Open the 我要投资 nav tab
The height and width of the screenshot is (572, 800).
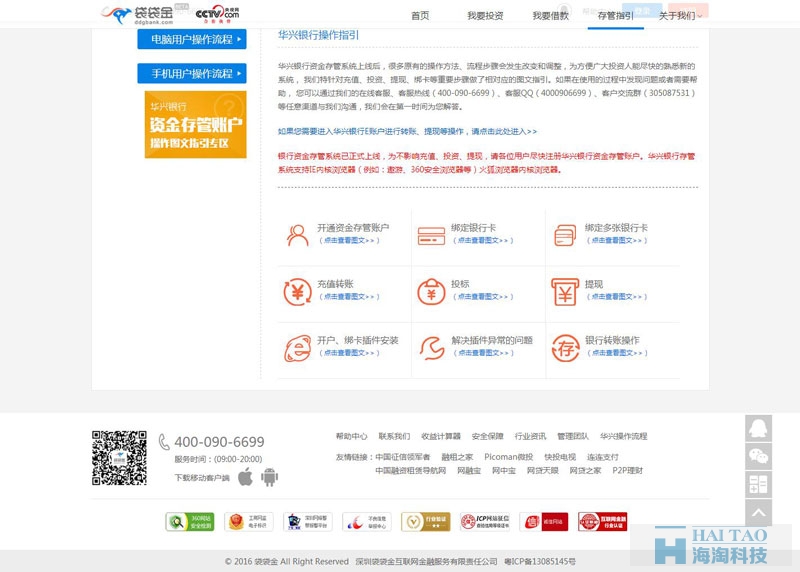tap(485, 16)
